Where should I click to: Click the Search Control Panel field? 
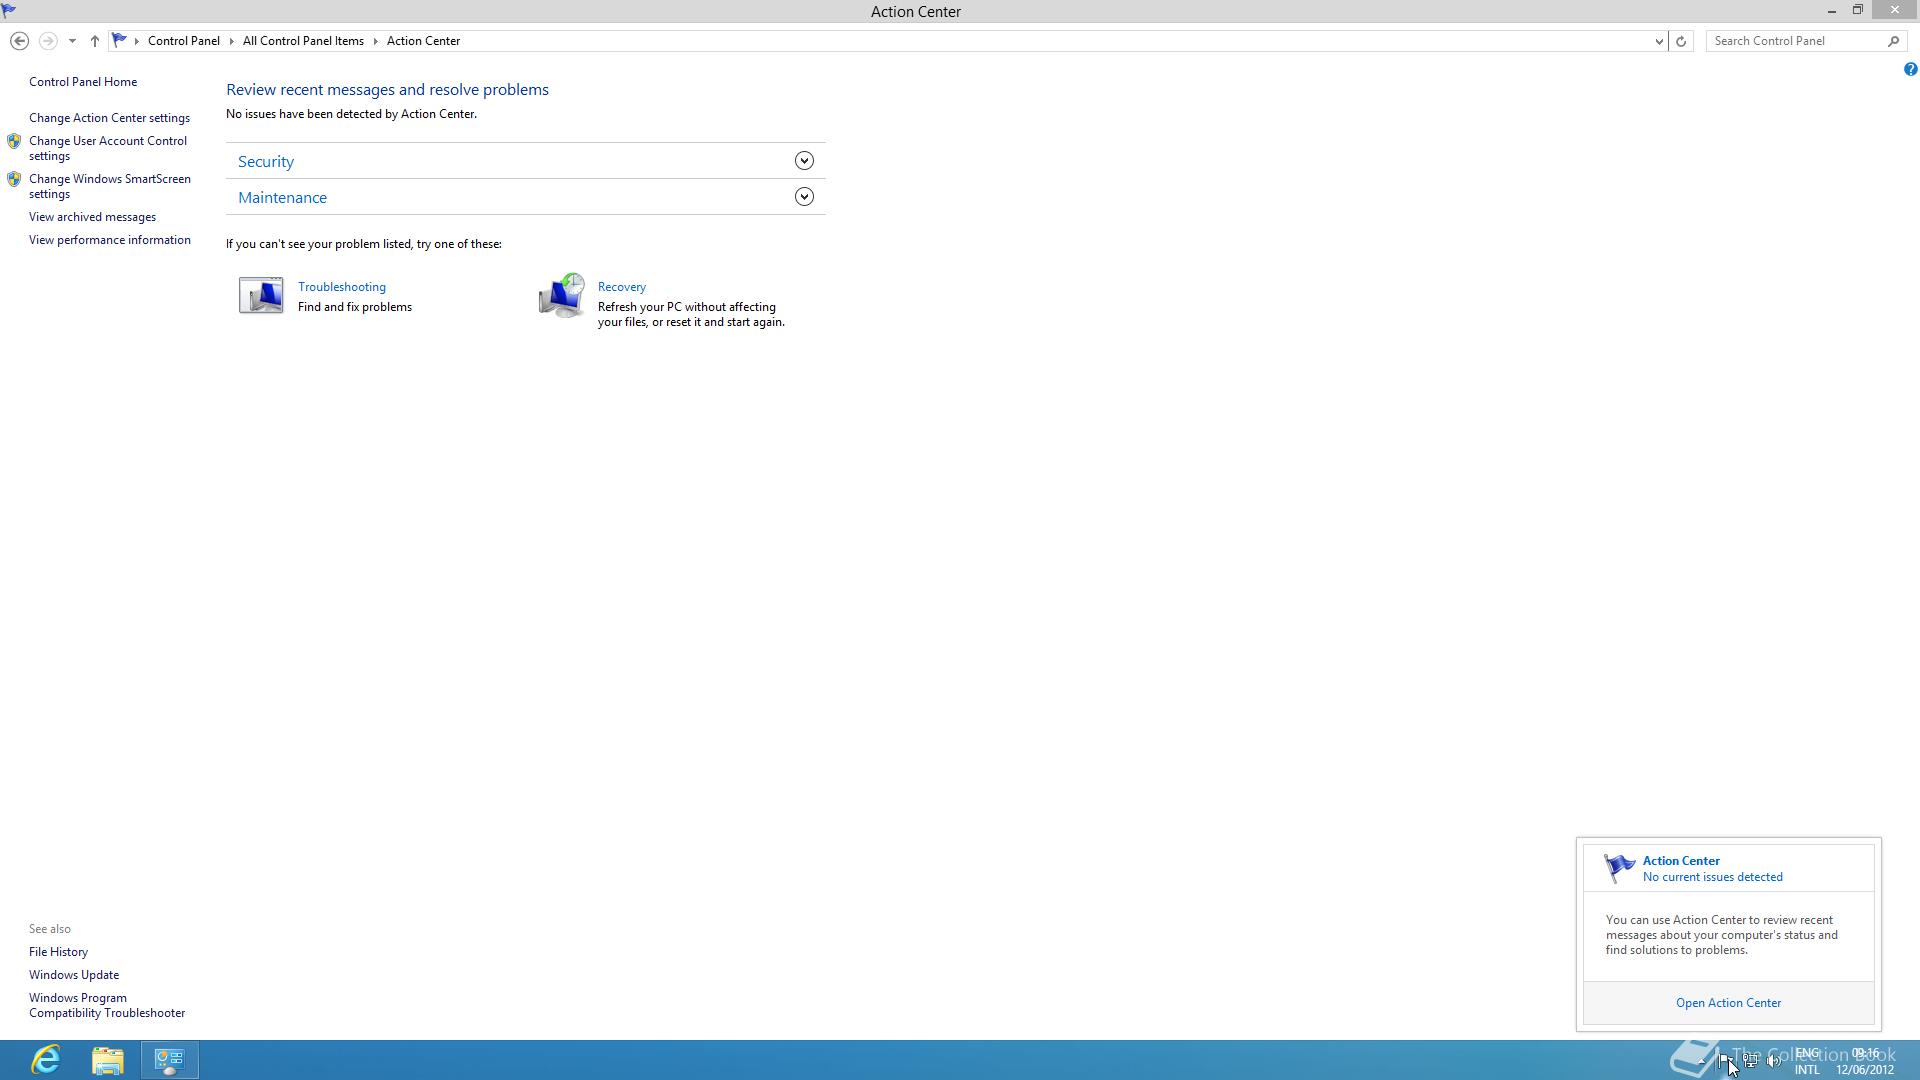(x=1797, y=41)
